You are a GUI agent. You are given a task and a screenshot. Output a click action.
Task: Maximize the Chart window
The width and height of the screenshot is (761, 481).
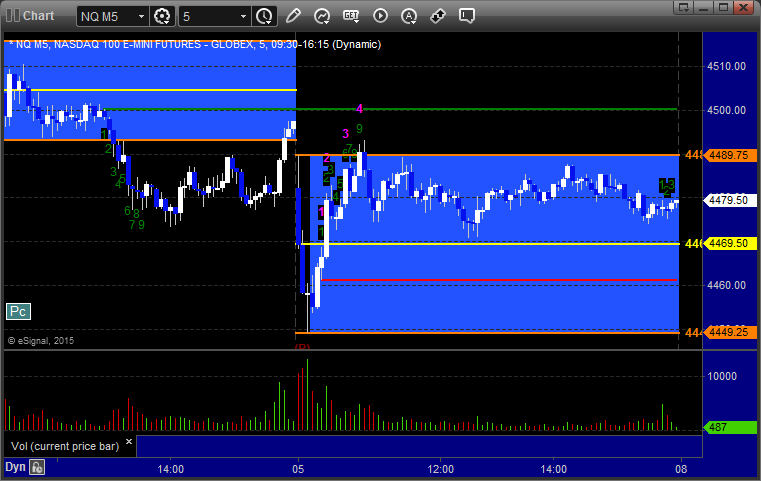[723, 7]
